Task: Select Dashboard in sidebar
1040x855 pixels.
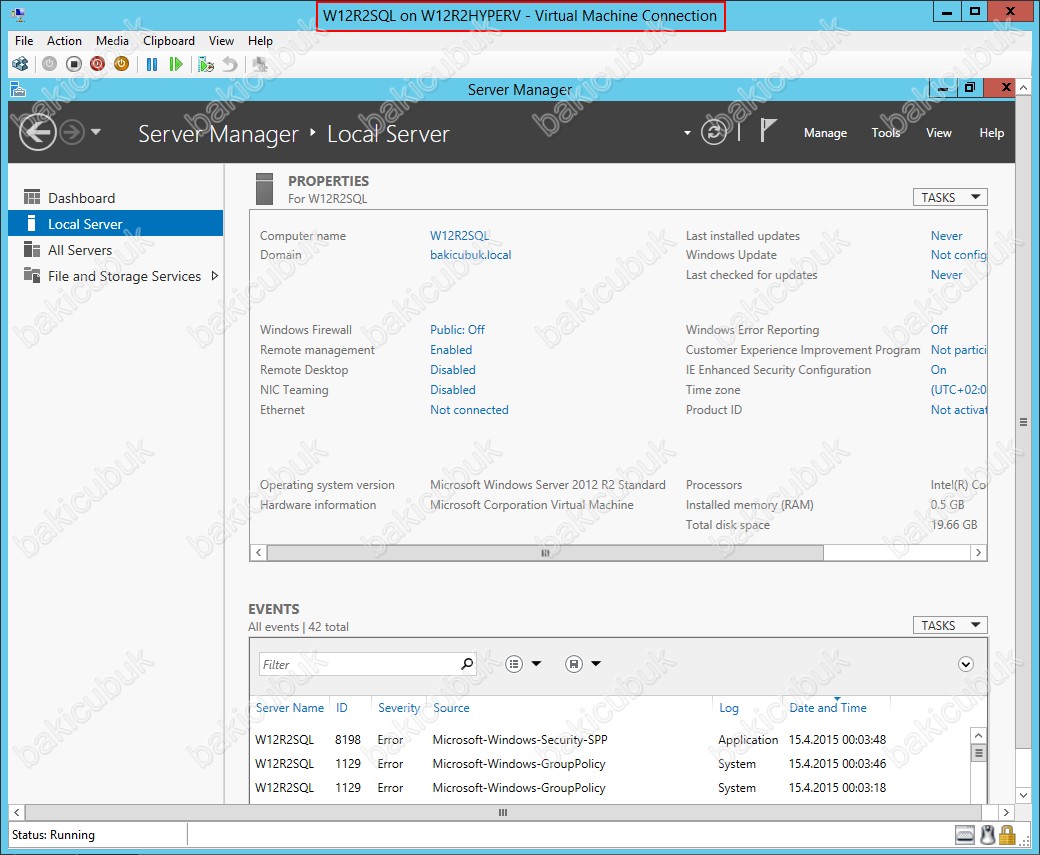Action: [x=115, y=198]
